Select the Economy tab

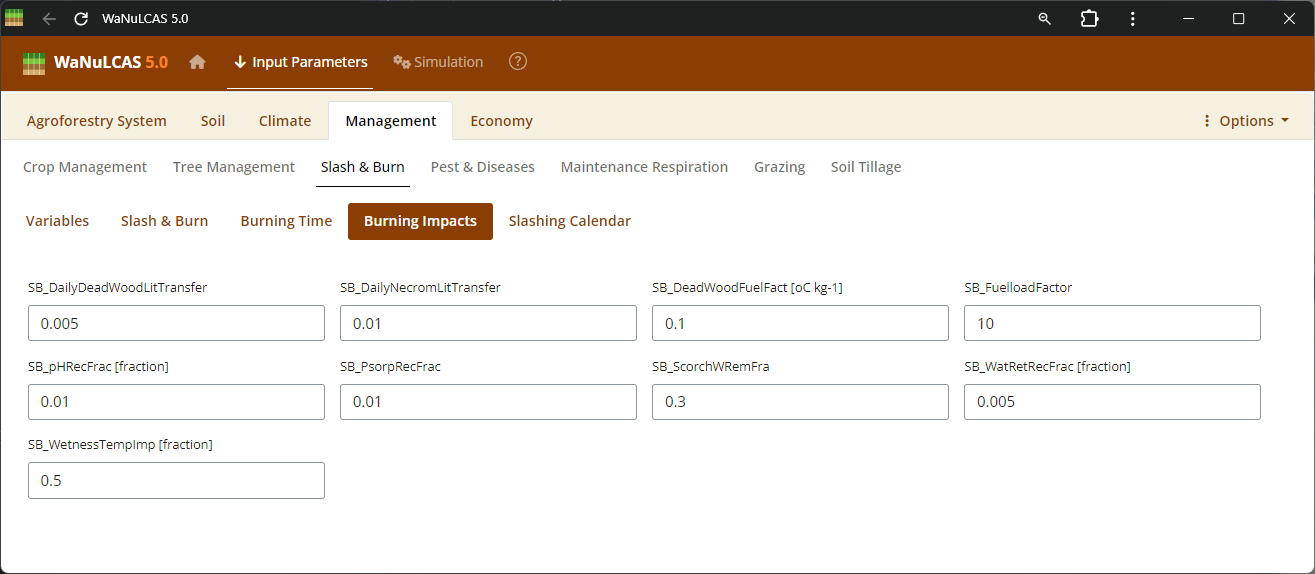click(501, 121)
